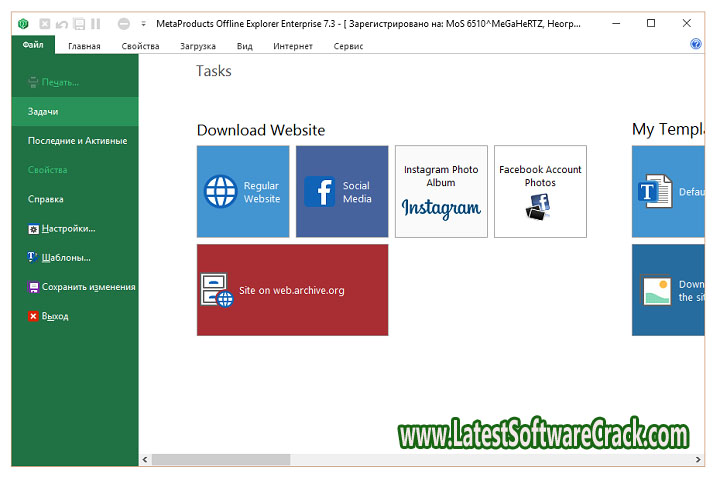720x480 pixels.
Task: Switch to the Загрузка ribbon tab
Action: point(197,46)
